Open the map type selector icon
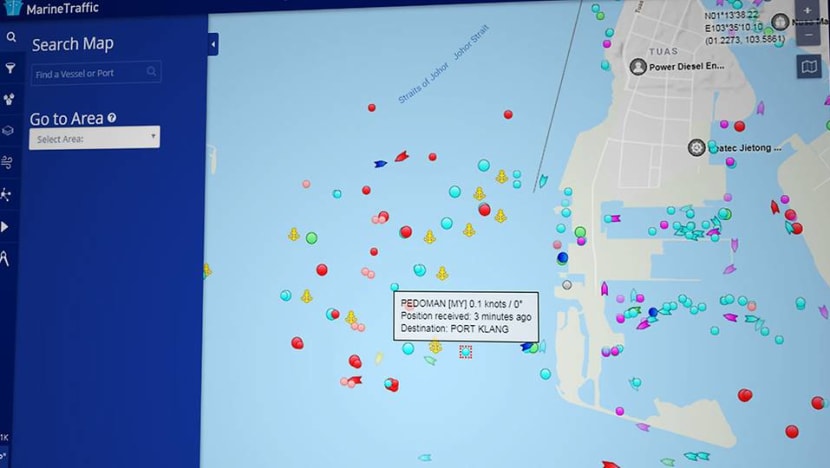830x468 pixels. [x=809, y=67]
